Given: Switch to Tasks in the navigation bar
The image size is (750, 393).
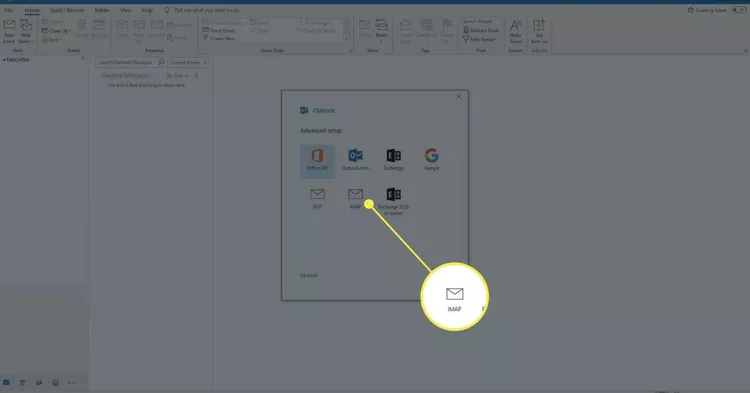Looking at the screenshot, I should coord(55,382).
